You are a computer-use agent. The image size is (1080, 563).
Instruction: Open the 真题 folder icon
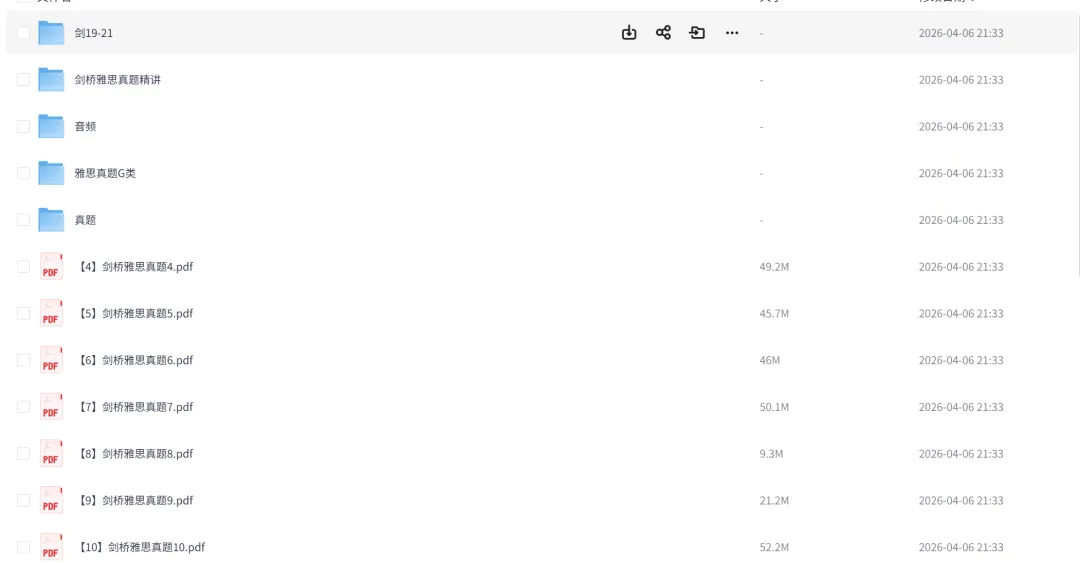(51, 220)
